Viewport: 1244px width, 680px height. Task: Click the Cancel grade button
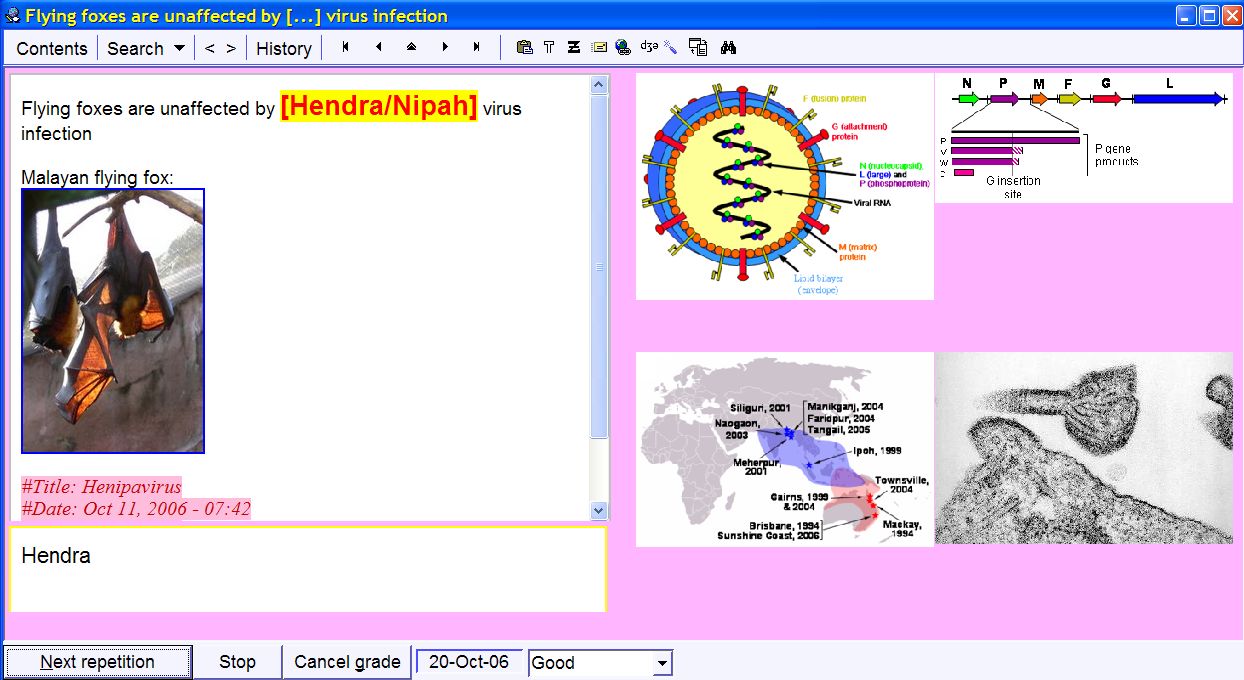[347, 662]
